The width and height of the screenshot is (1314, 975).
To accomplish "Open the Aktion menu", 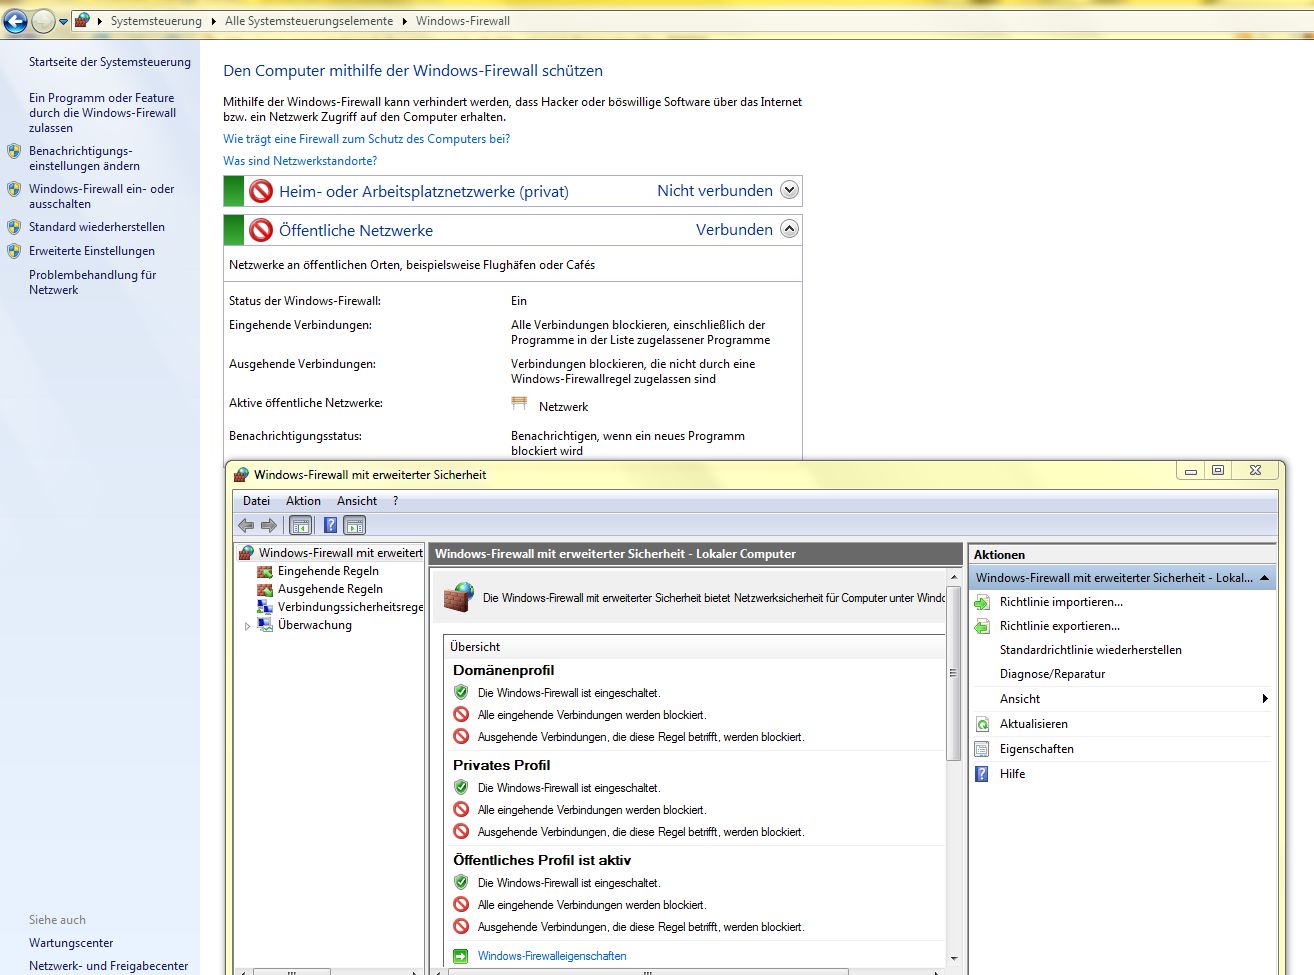I will click(303, 501).
